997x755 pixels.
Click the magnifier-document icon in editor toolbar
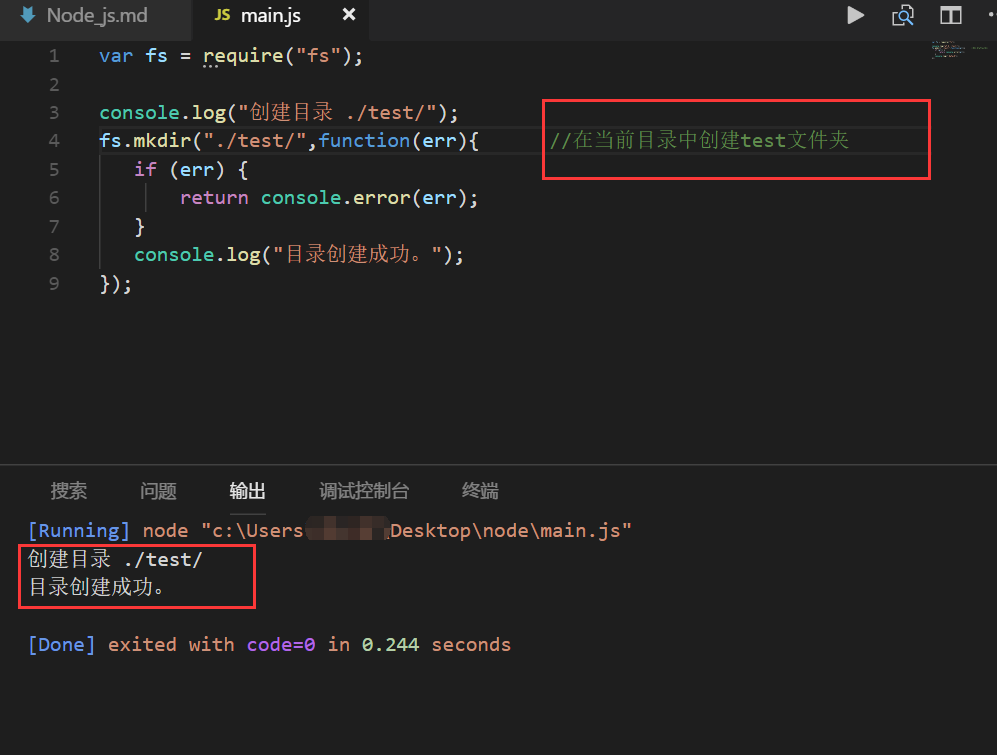903,15
